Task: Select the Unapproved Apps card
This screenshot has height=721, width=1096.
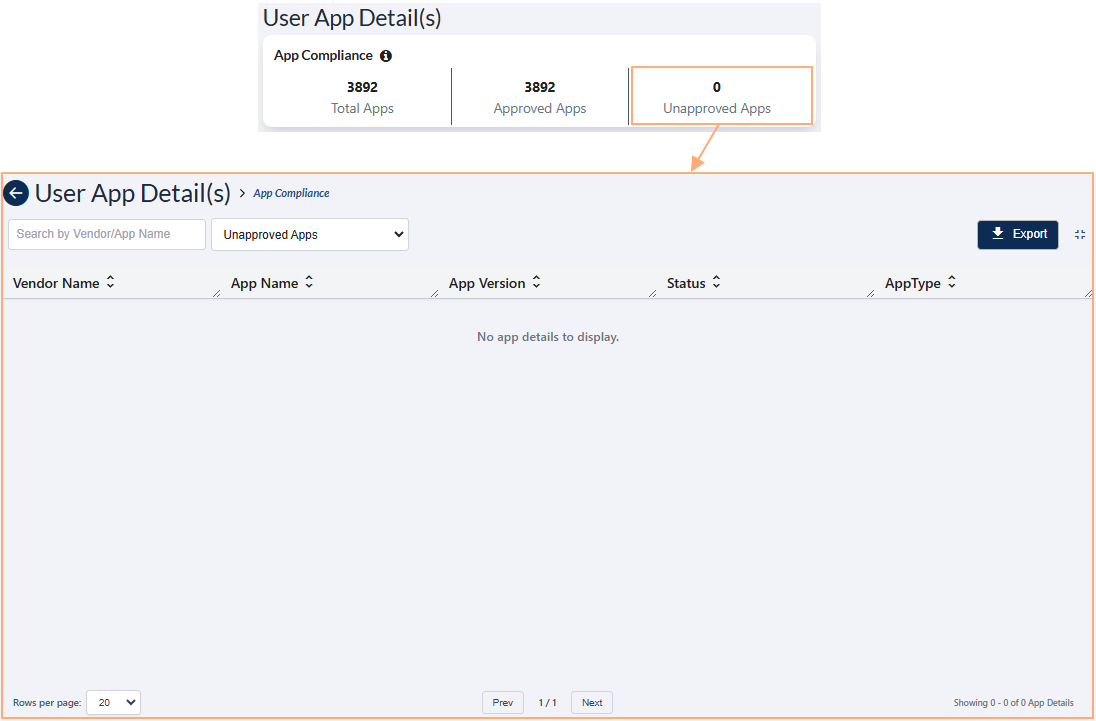Action: 717,96
